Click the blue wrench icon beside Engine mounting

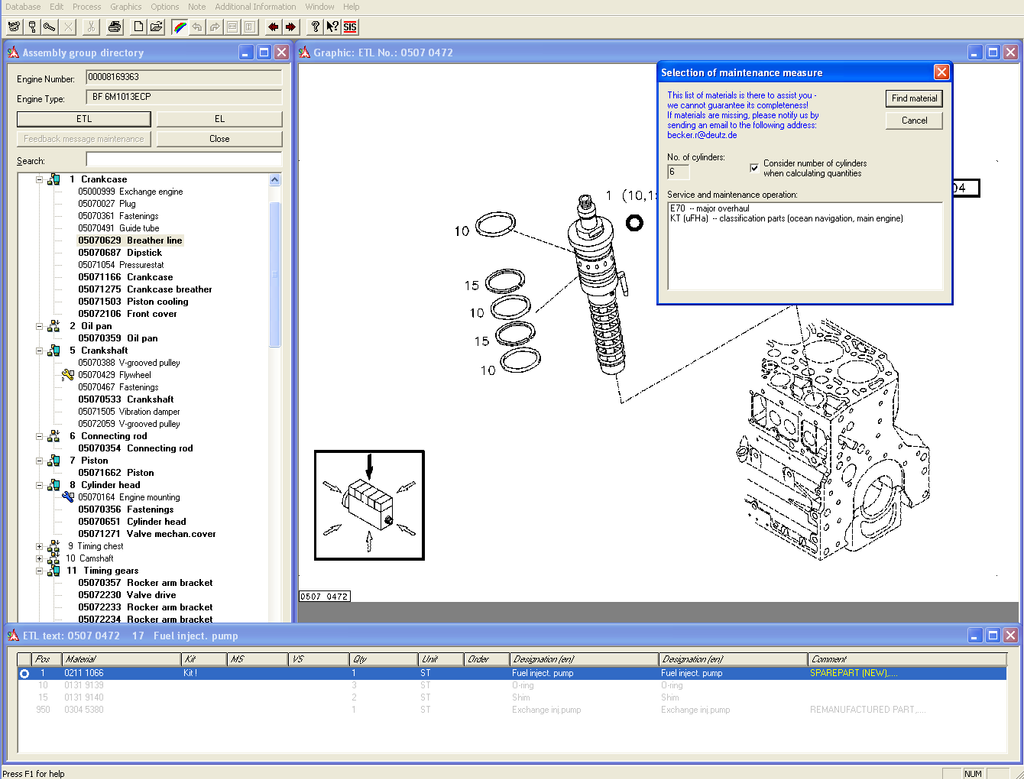pyautogui.click(x=67, y=497)
